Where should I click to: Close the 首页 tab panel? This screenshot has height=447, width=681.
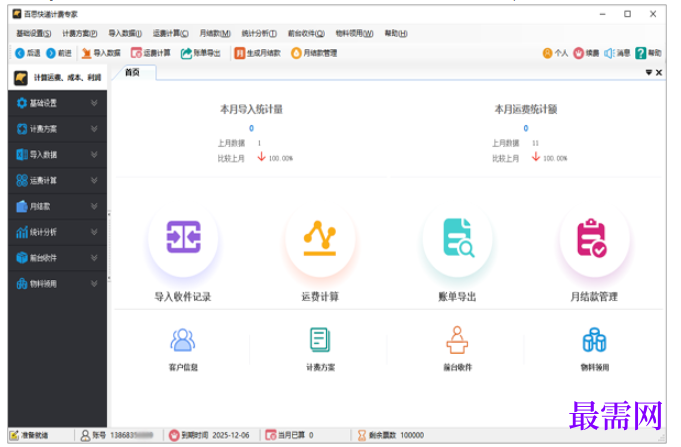659,73
